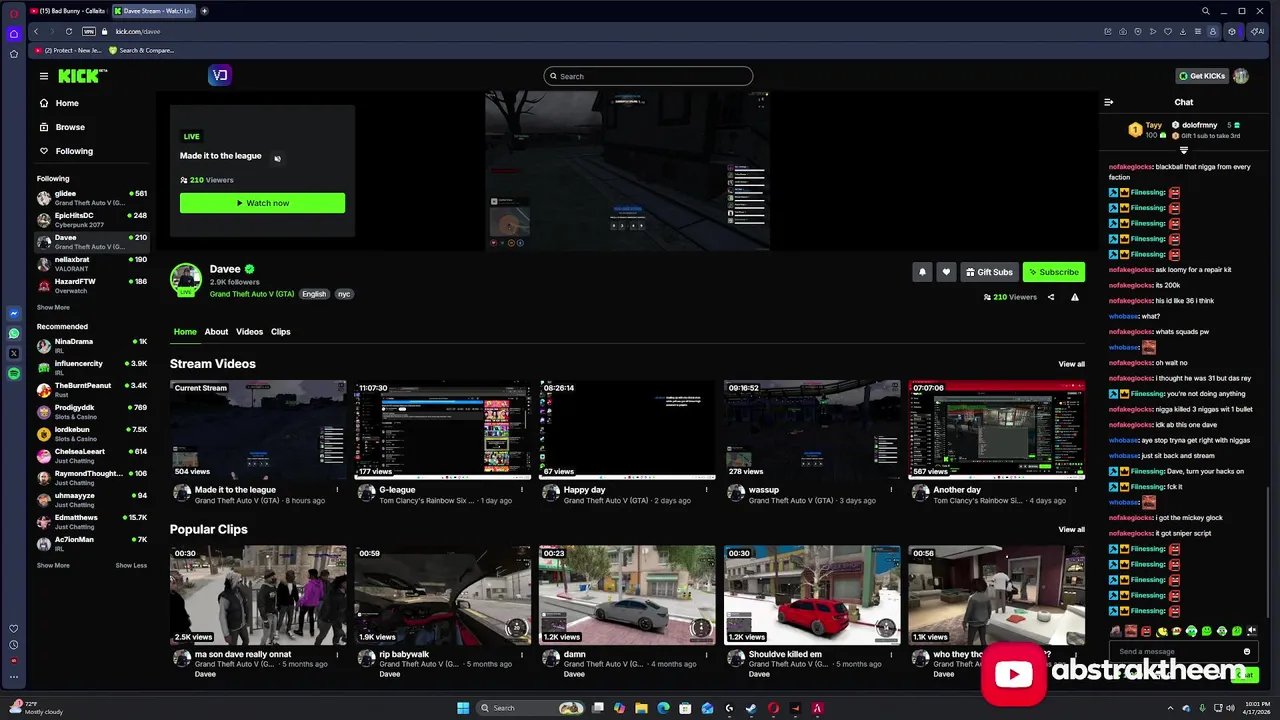Open the rip babywalk clip thumbnail
The image size is (1280, 720).
(x=442, y=595)
